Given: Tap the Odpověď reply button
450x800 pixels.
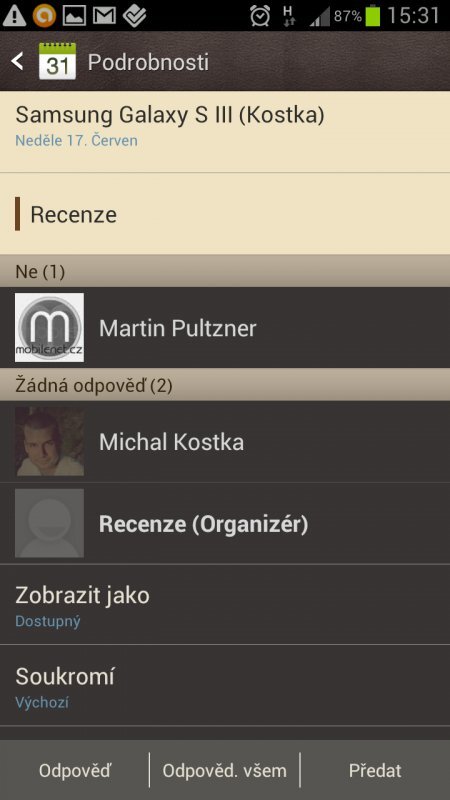Looking at the screenshot, I should coord(74,770).
